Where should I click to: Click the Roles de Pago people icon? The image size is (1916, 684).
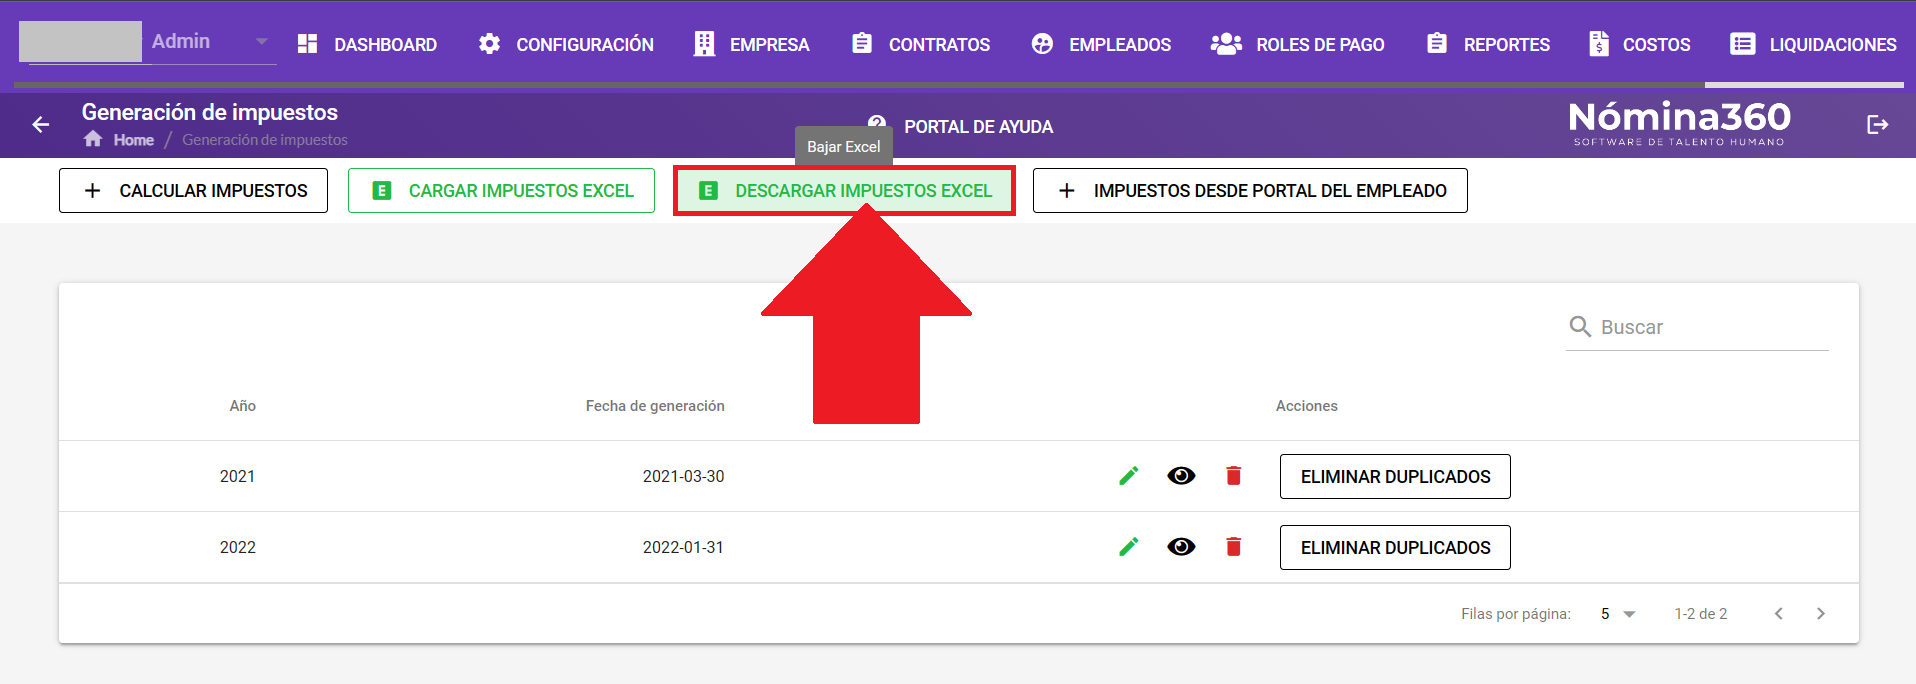pos(1226,44)
